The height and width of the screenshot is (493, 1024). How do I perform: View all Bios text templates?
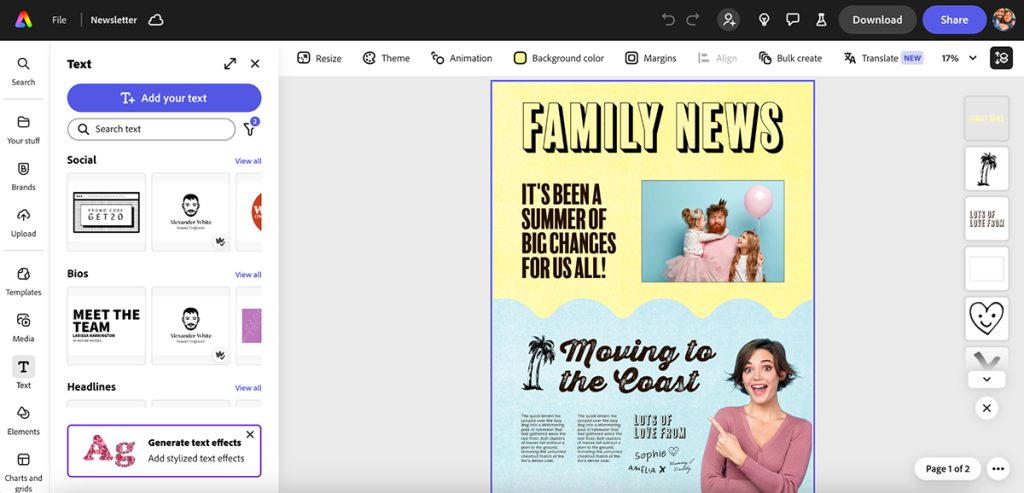[x=248, y=274]
